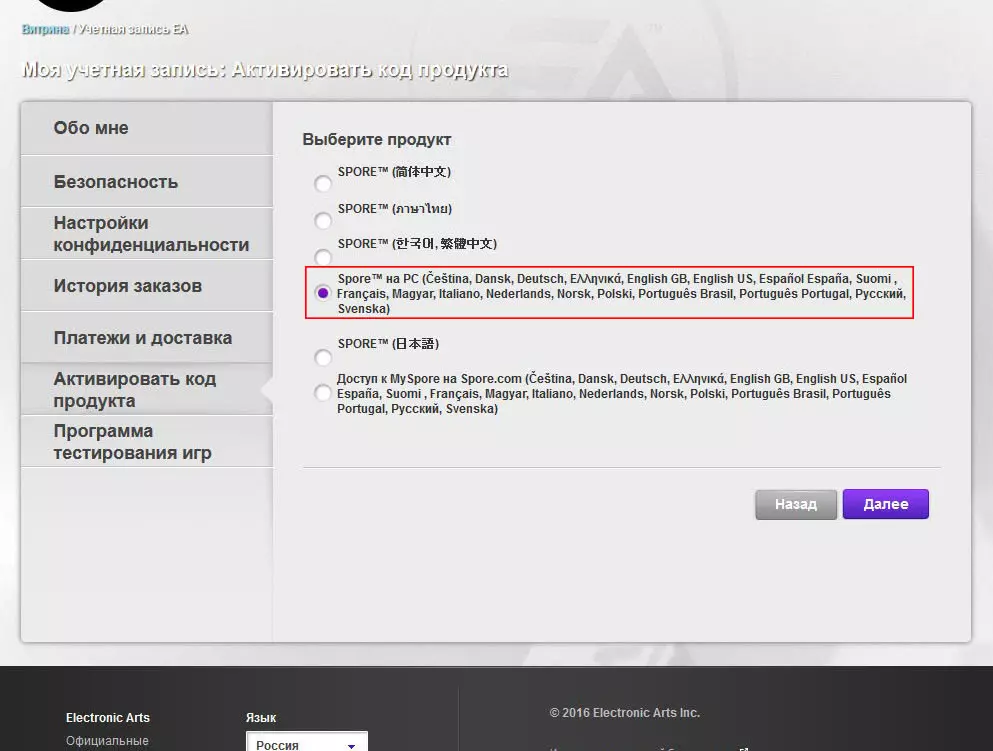993x751 pixels.
Task: Open the Обо мне section
Action: coord(147,129)
